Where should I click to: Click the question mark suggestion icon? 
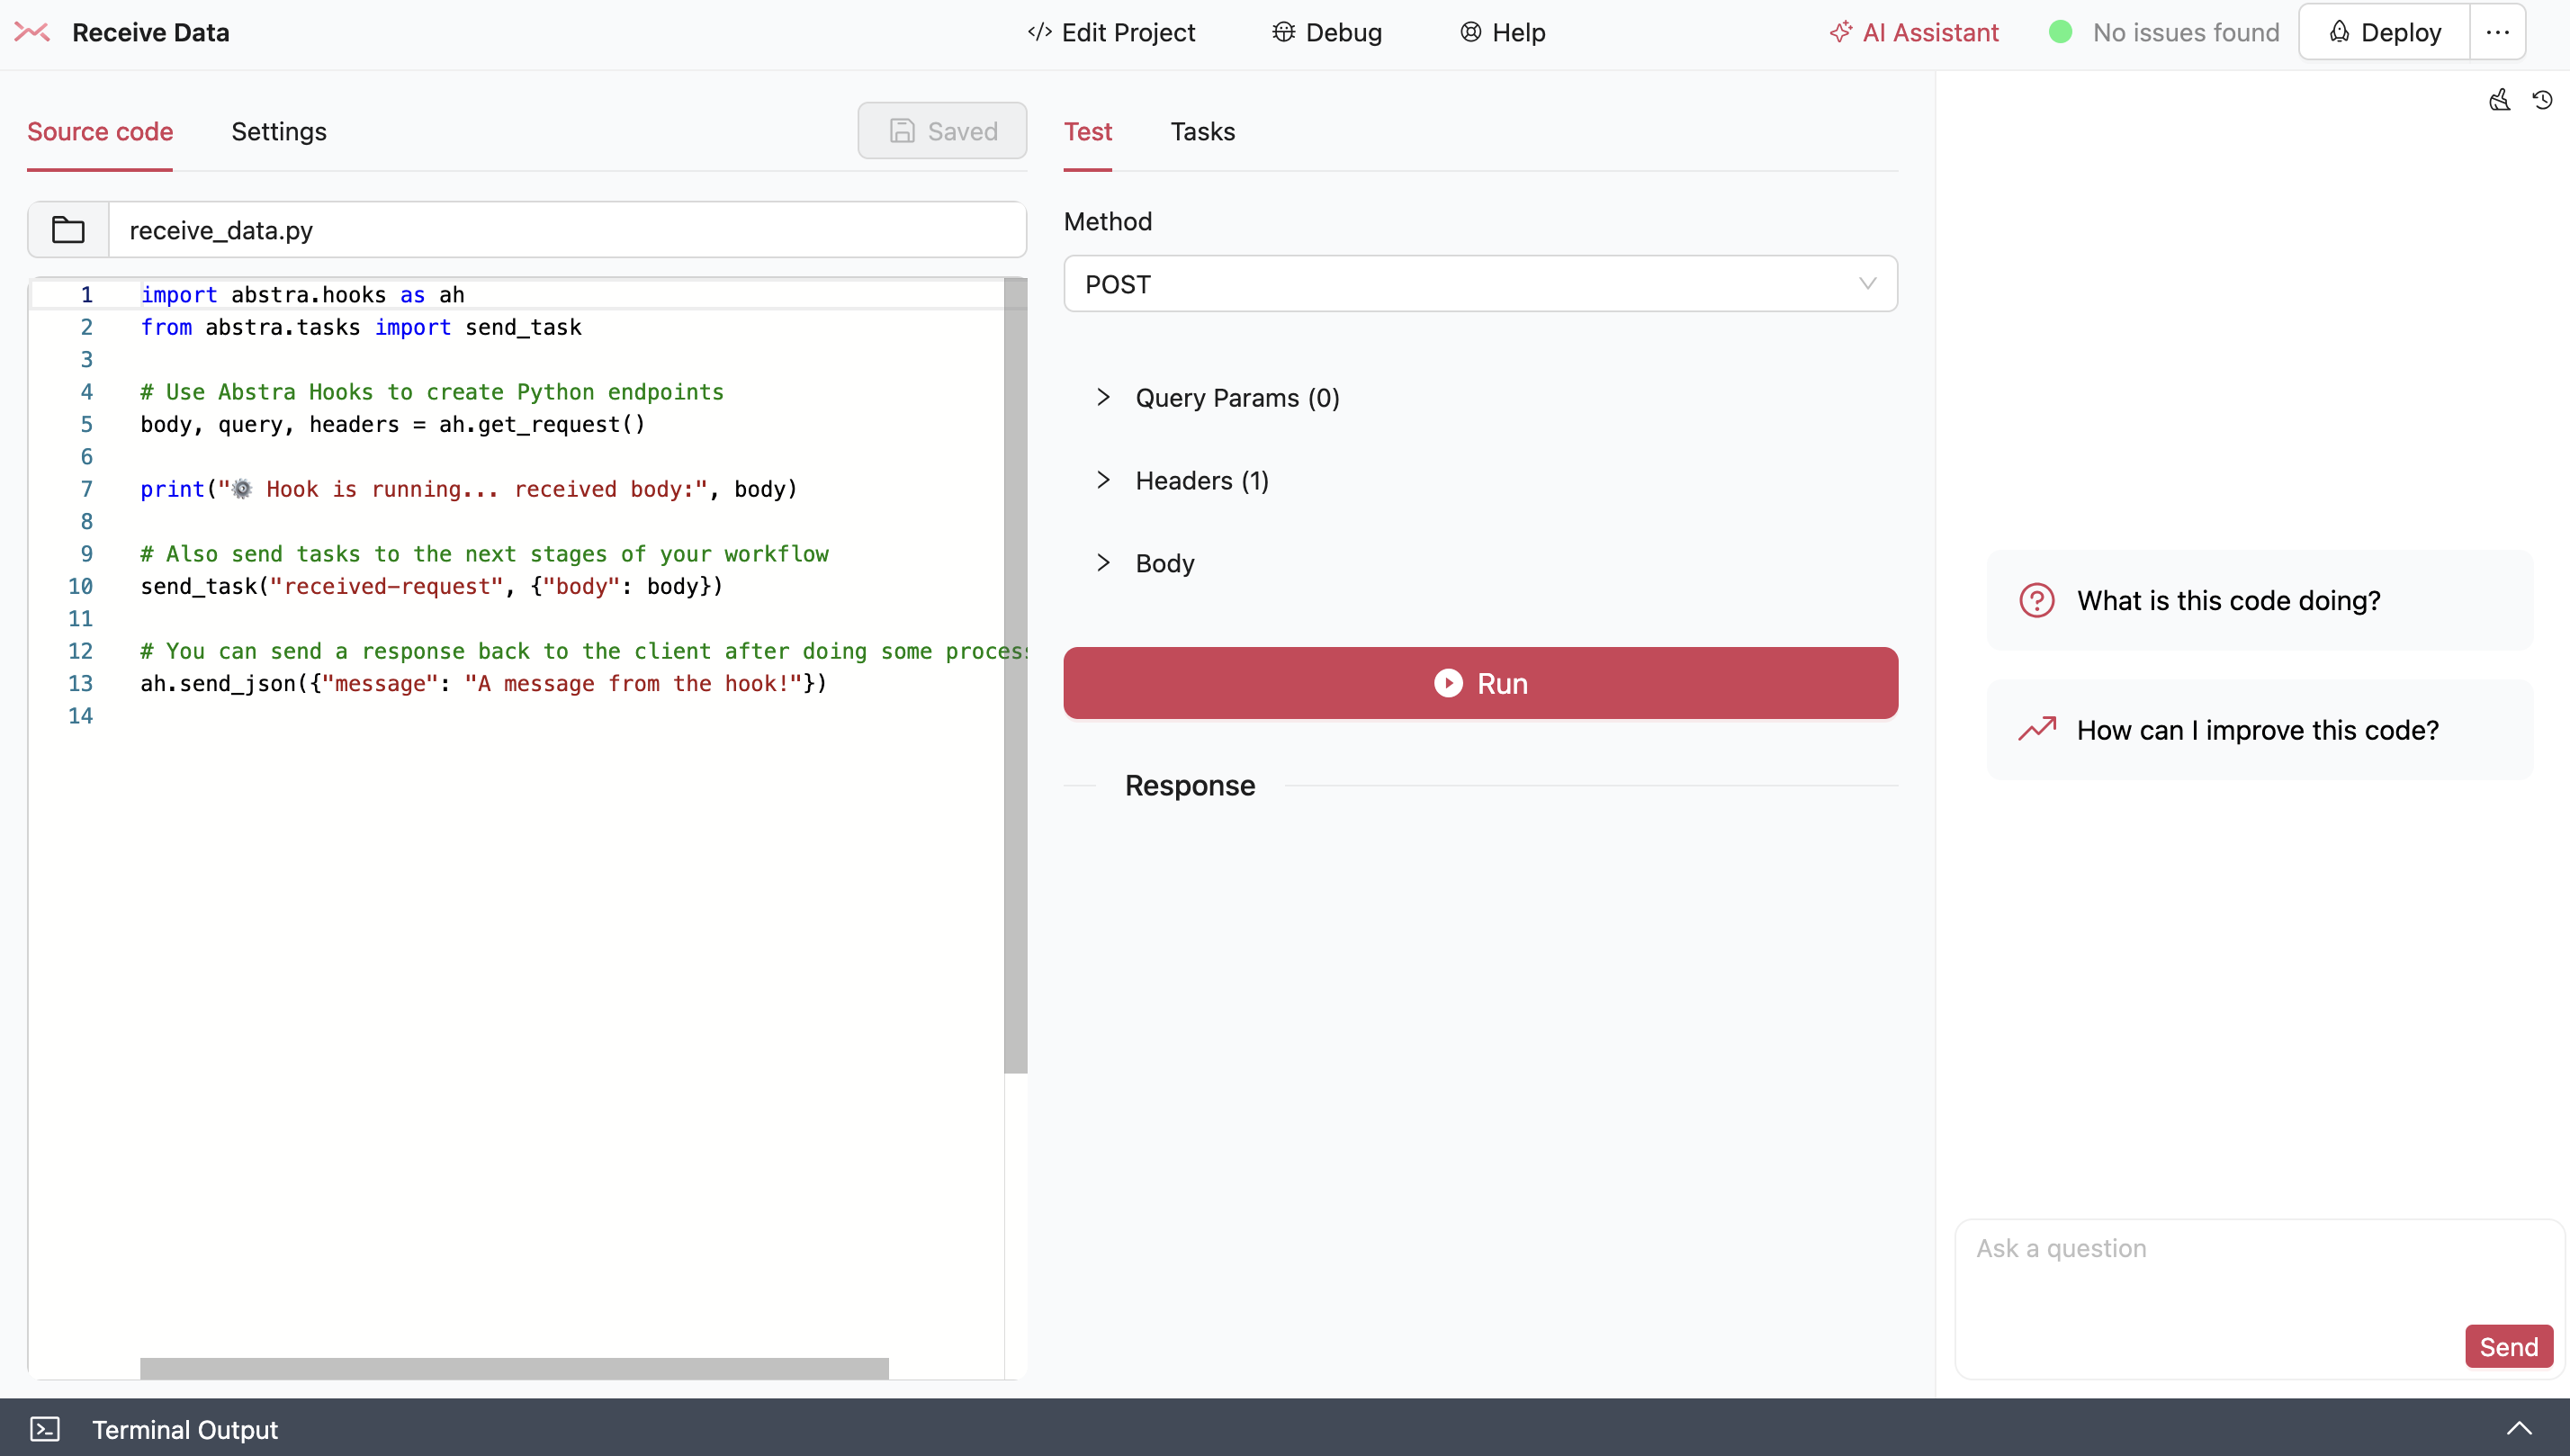2037,600
